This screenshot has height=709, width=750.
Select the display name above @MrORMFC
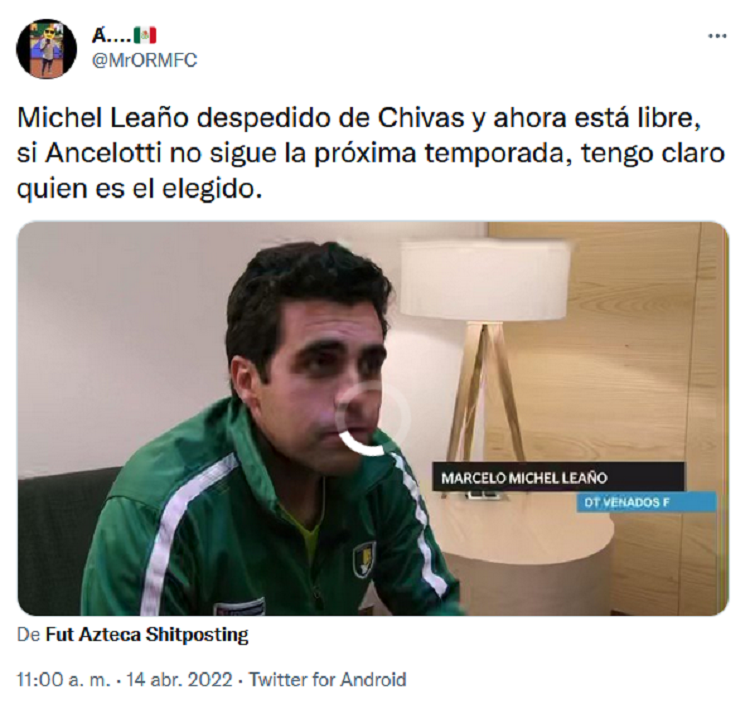(x=111, y=35)
